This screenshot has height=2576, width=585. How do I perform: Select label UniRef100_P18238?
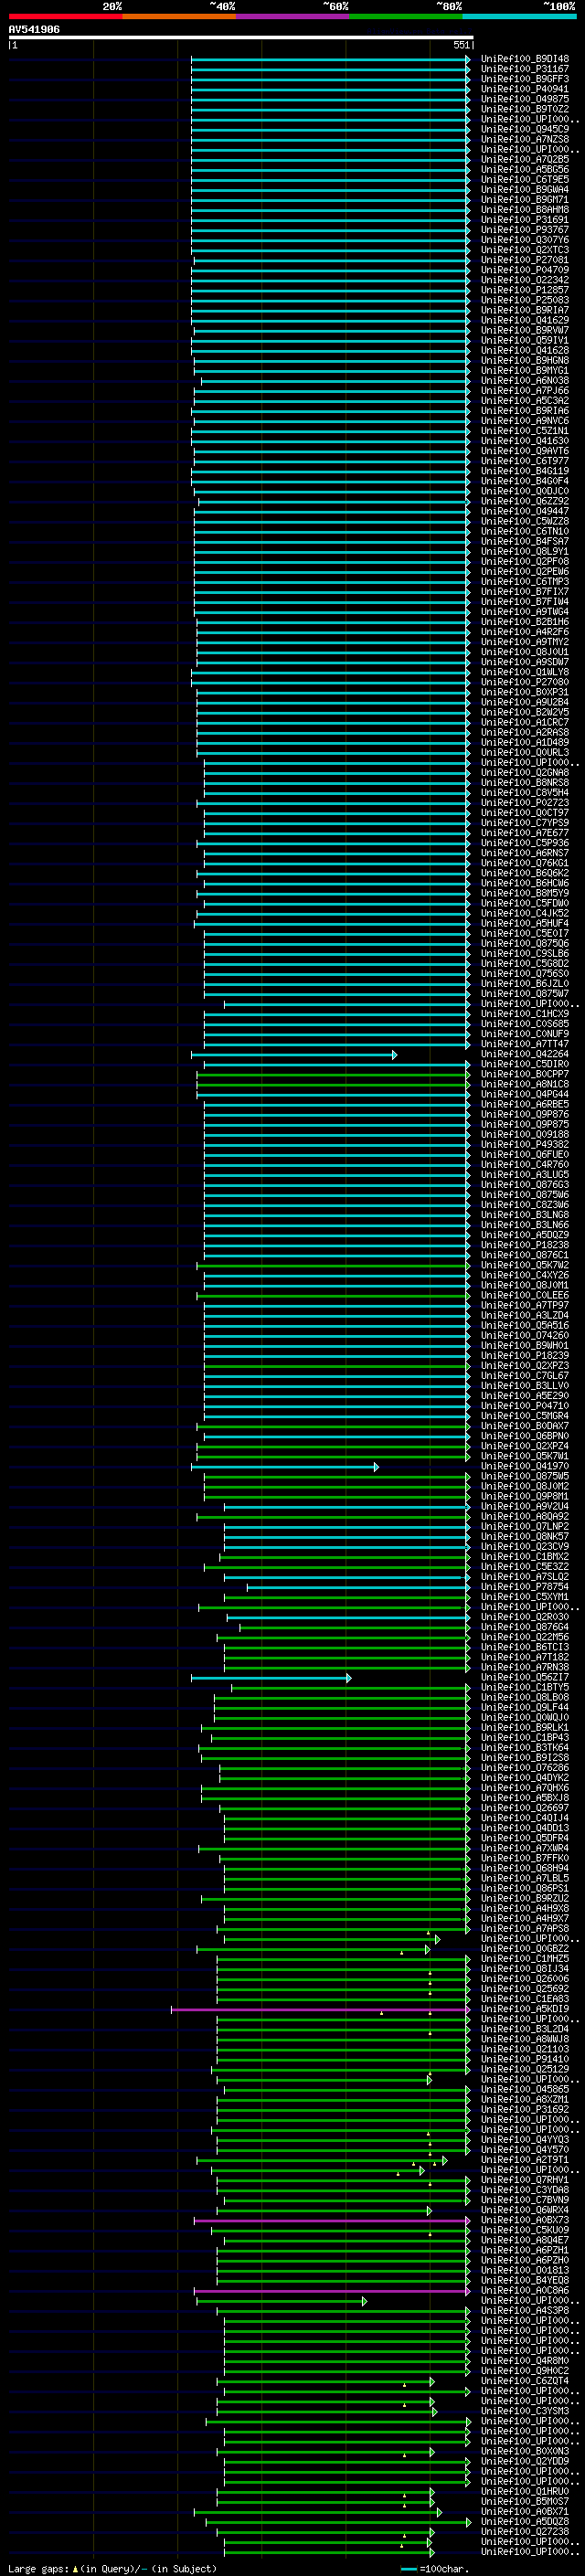click(x=524, y=1245)
